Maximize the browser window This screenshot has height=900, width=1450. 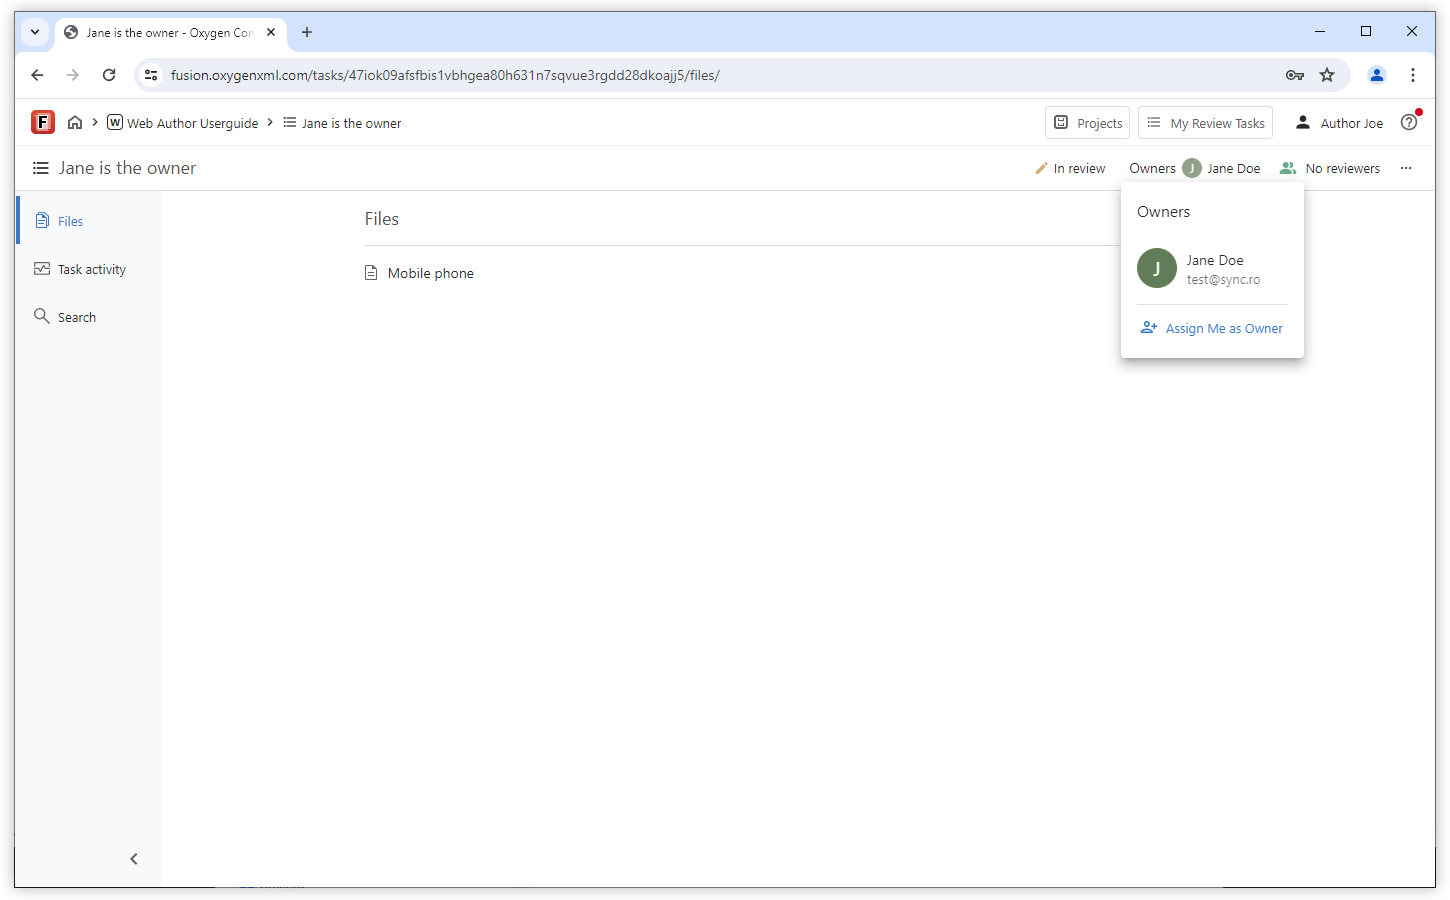click(1366, 32)
